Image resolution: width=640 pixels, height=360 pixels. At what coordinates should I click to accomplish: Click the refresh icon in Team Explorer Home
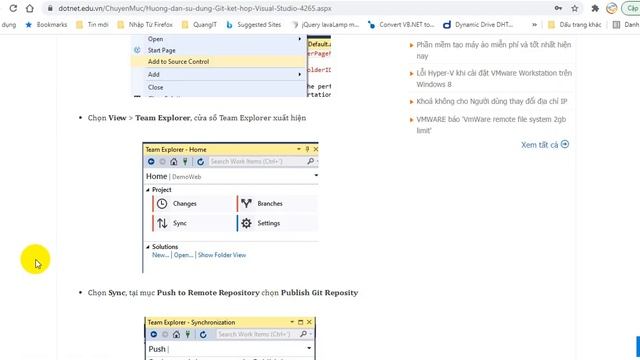pos(200,162)
